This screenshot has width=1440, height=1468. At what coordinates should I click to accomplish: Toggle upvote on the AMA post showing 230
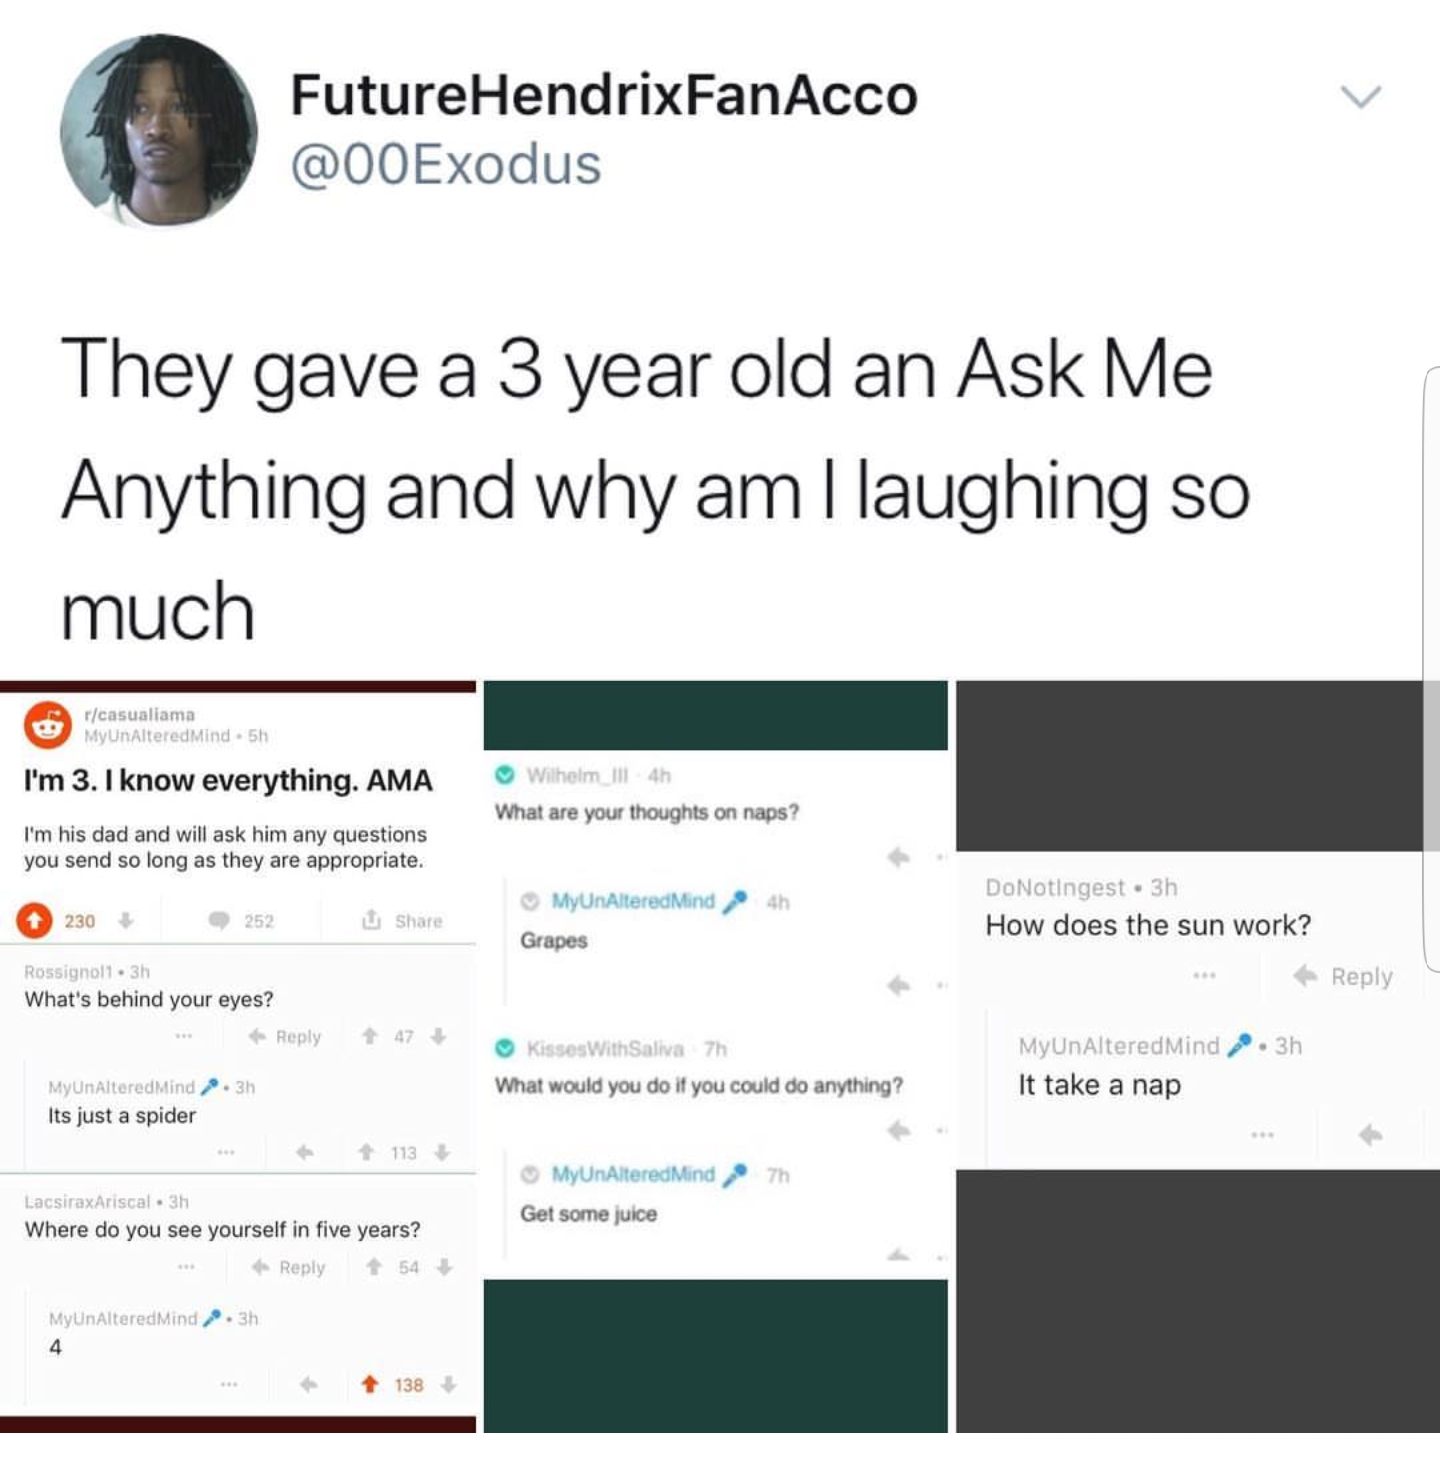point(35,920)
